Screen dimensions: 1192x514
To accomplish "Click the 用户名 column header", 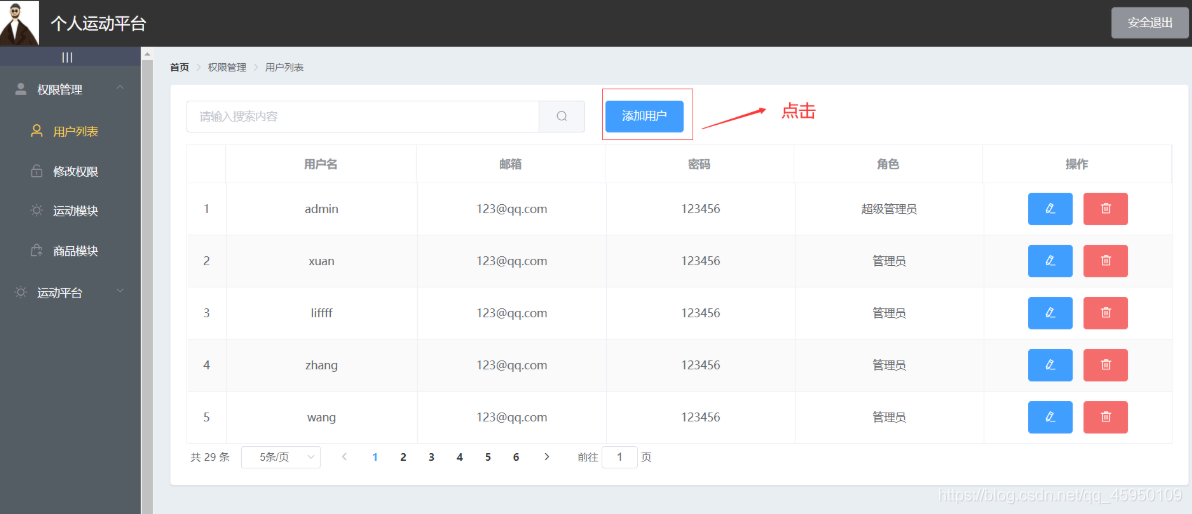I will tap(321, 164).
